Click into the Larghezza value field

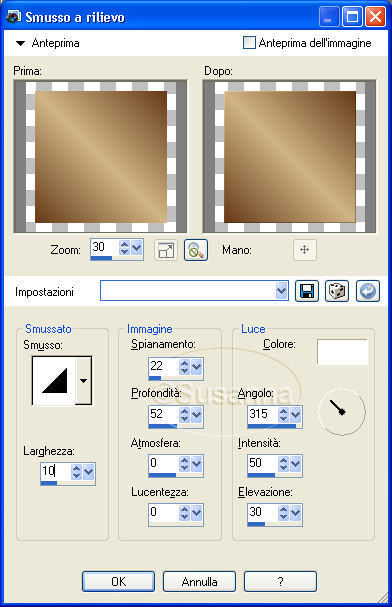point(55,471)
